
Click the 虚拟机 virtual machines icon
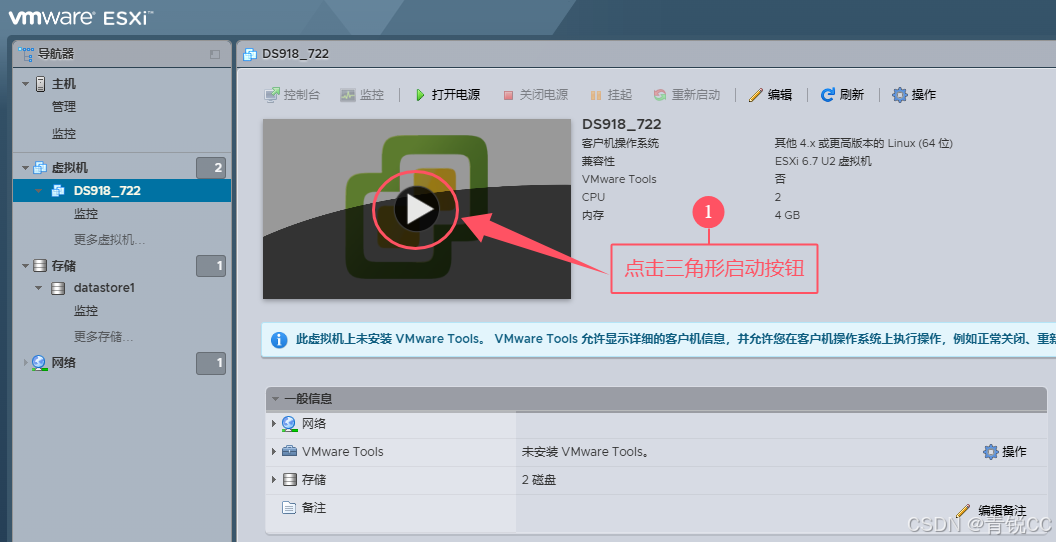(40, 168)
